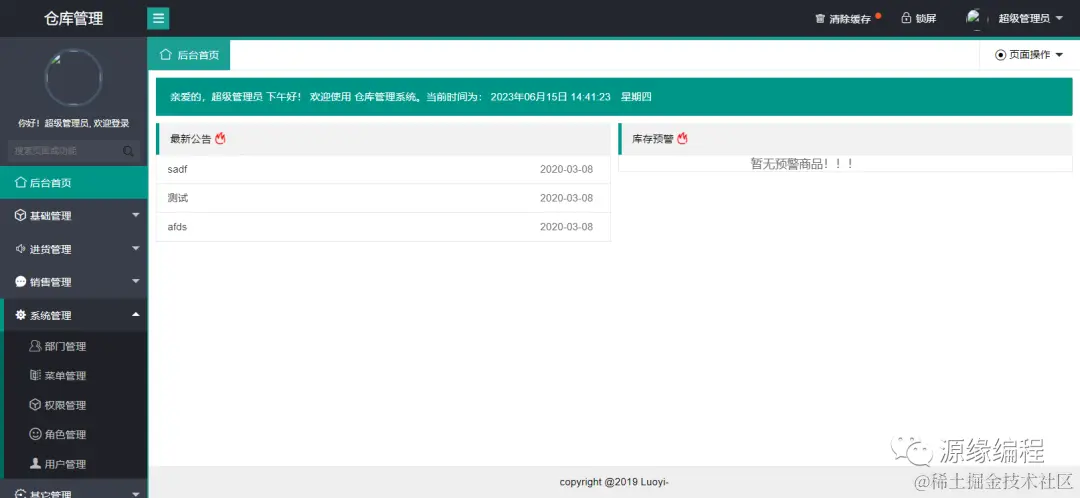The image size is (1080, 498).
Task: Open the afds announcement
Action: (177, 227)
